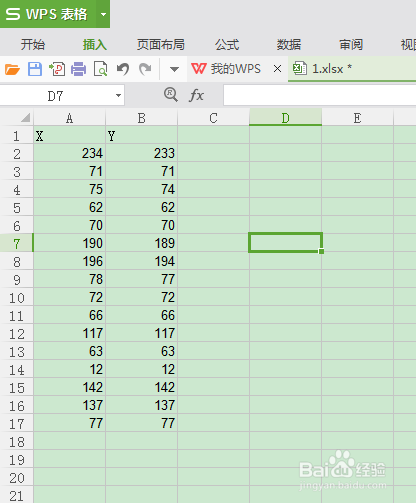
Task: Switch to the 插入 ribbon tab
Action: coord(95,44)
